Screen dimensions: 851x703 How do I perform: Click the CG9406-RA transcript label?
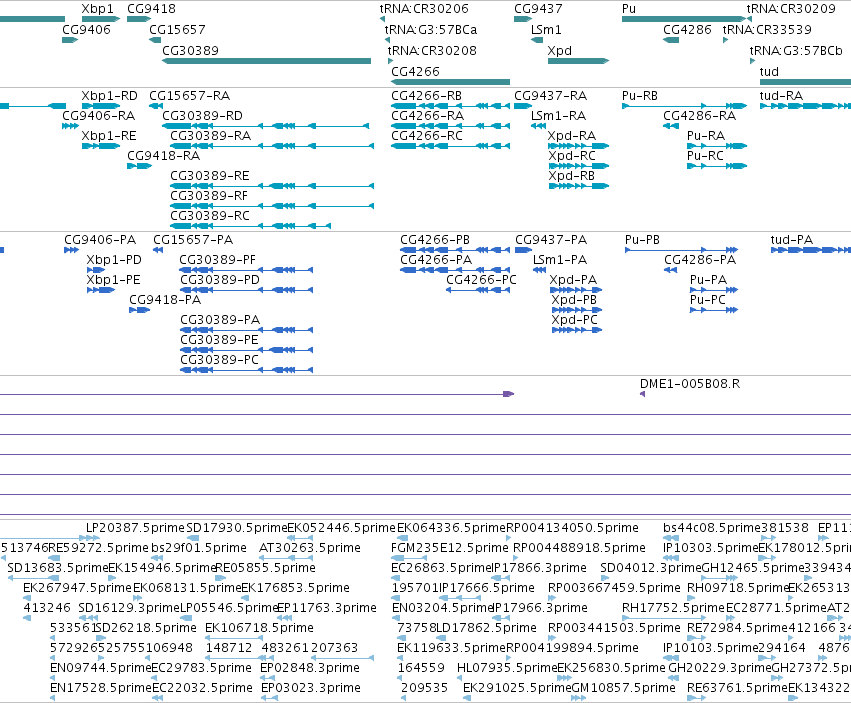coord(99,116)
